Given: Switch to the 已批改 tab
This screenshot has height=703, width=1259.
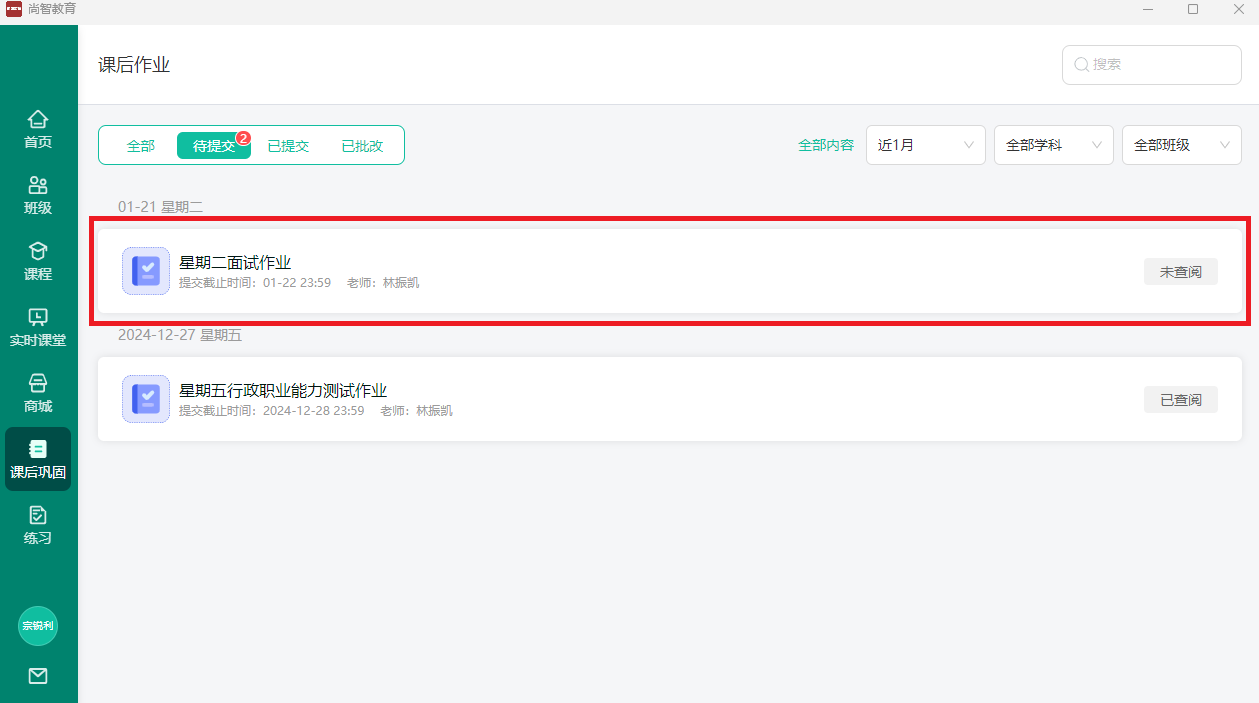Looking at the screenshot, I should tap(362, 146).
